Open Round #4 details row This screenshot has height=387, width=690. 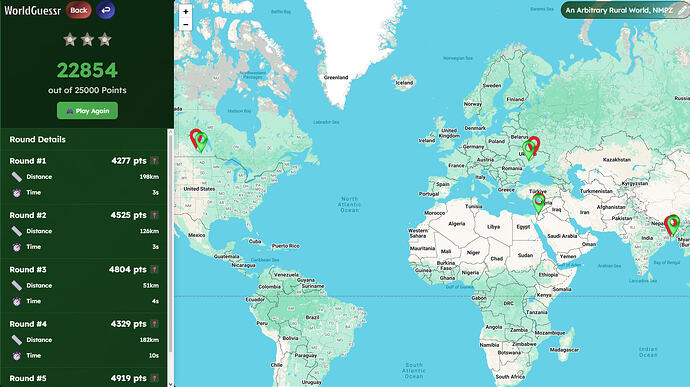(x=84, y=340)
